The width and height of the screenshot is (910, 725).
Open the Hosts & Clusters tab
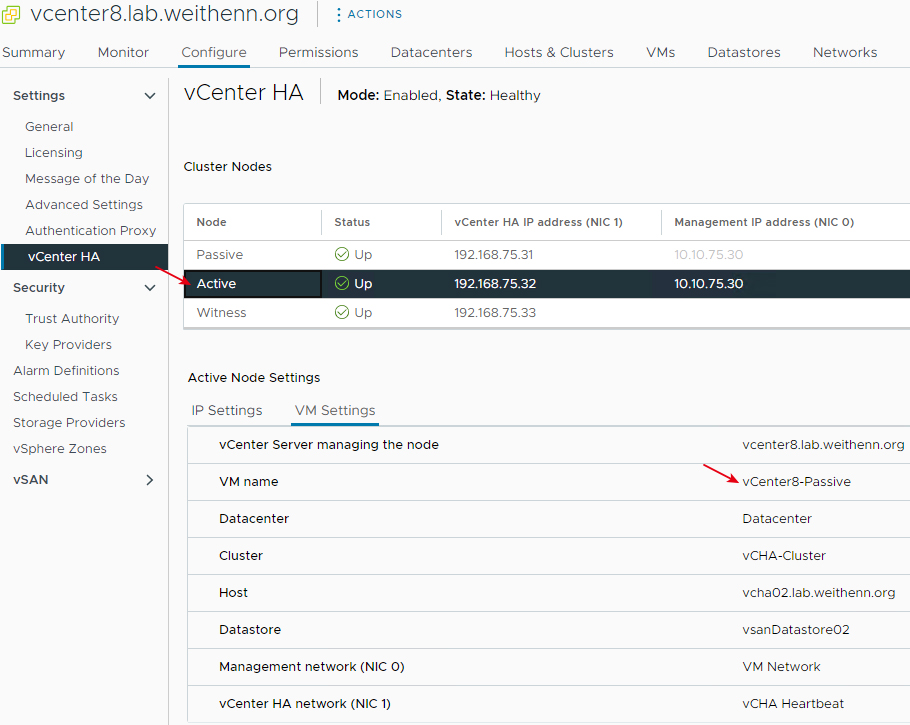[559, 52]
